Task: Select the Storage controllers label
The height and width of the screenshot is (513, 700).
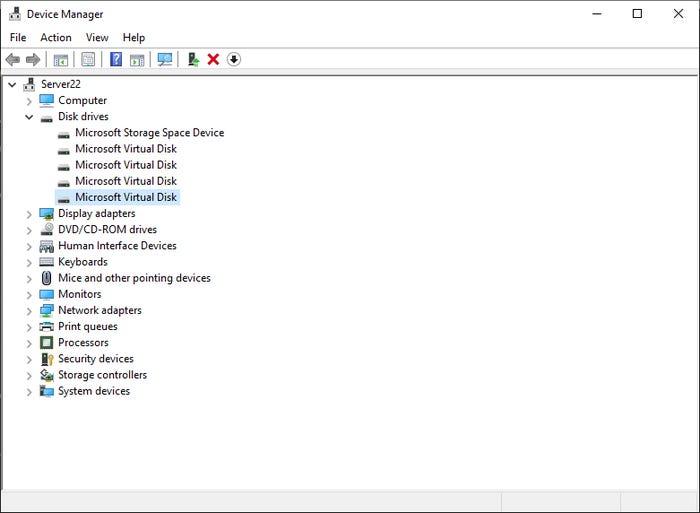Action: click(x=102, y=375)
